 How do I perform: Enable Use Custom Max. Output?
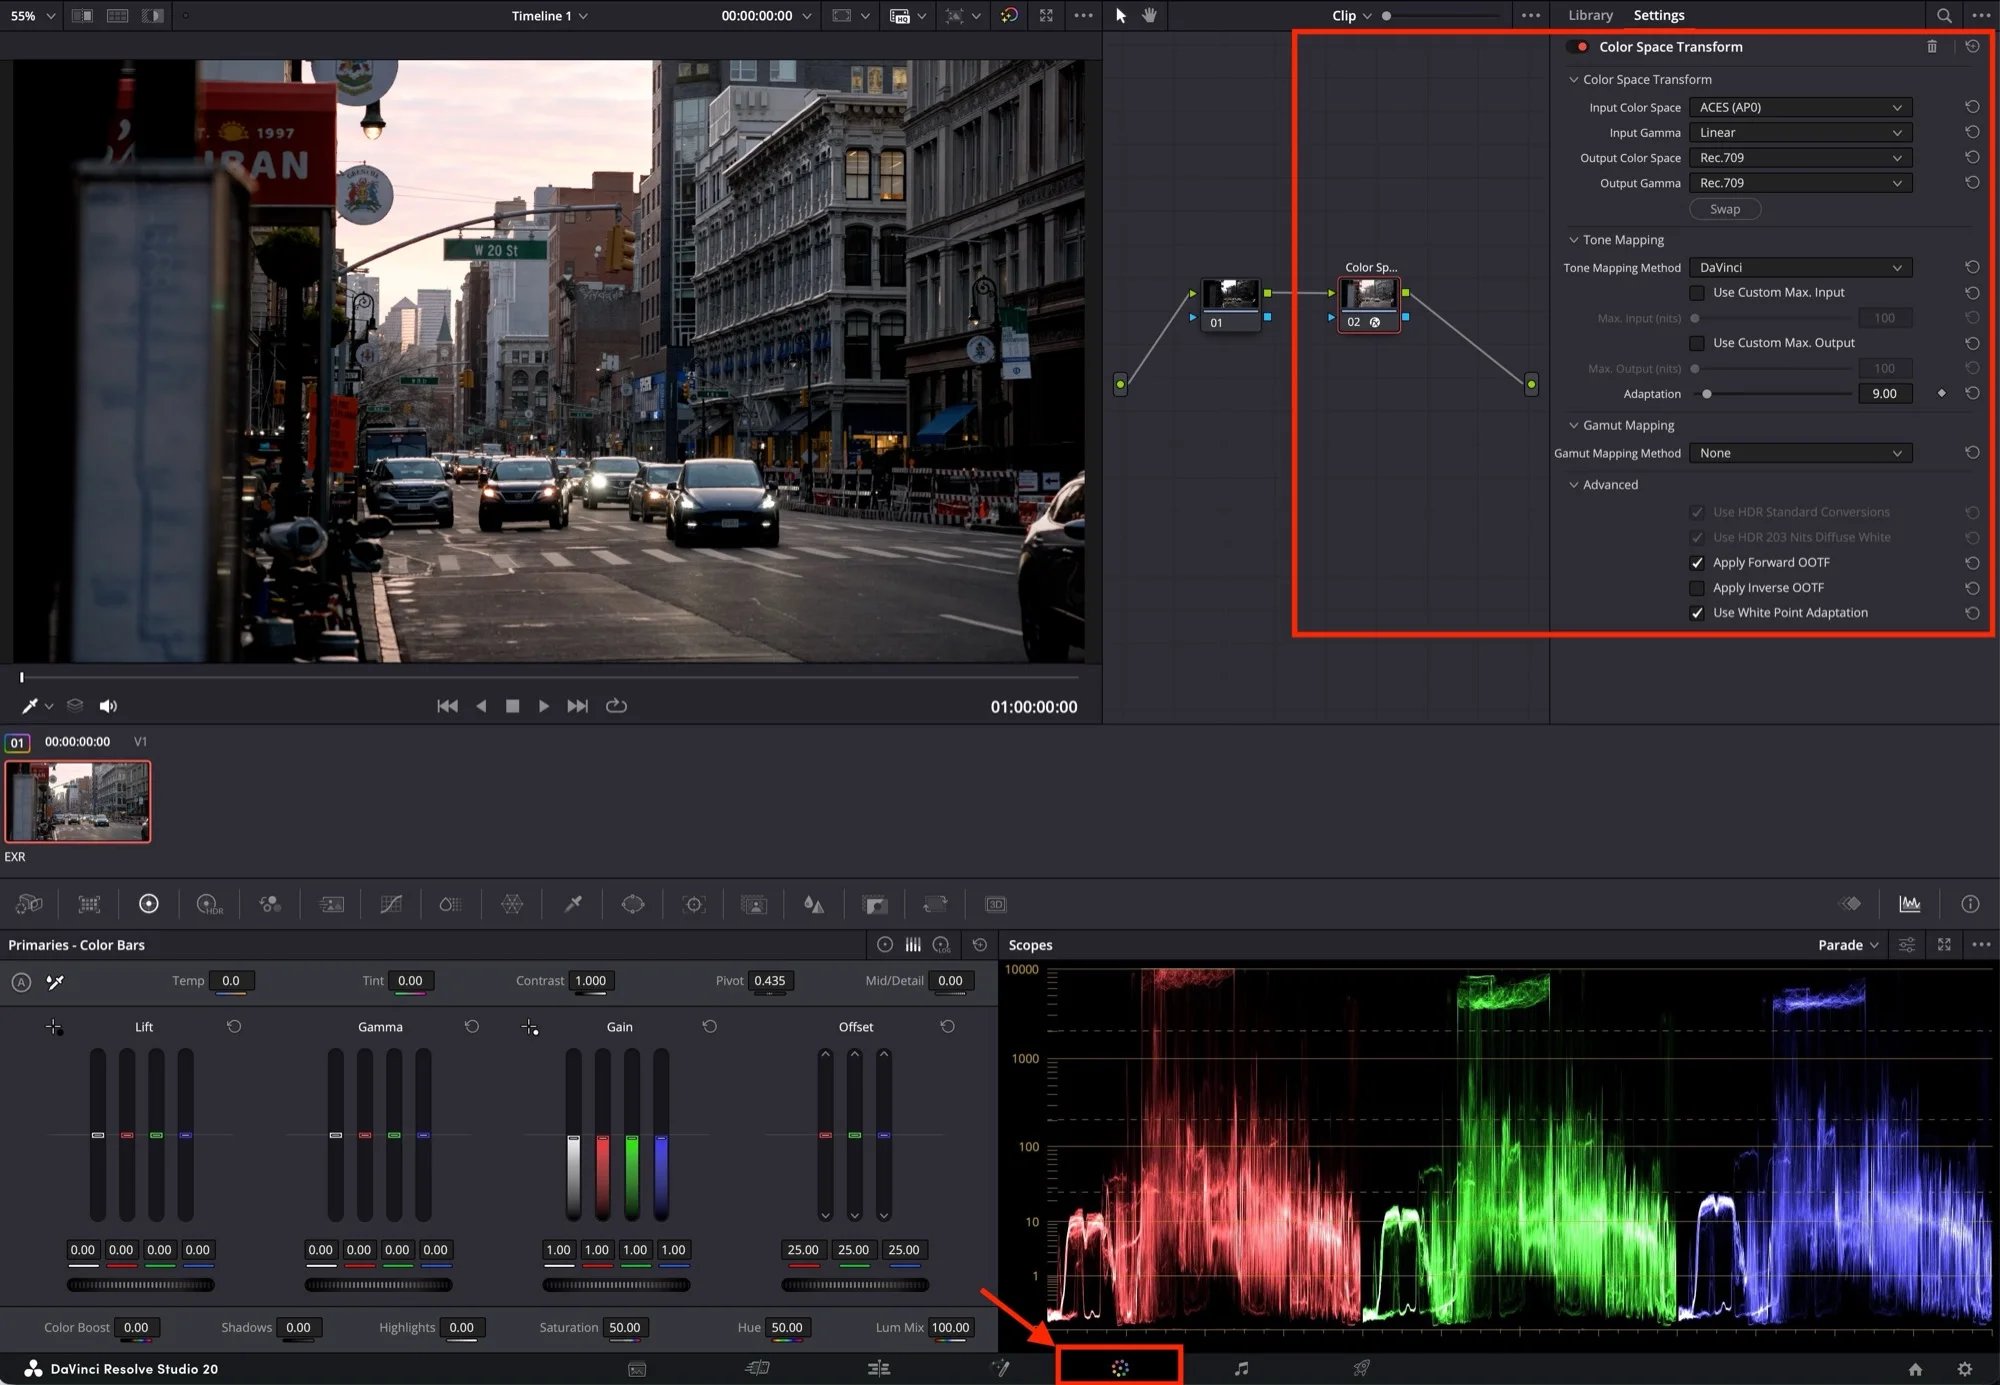(1697, 343)
